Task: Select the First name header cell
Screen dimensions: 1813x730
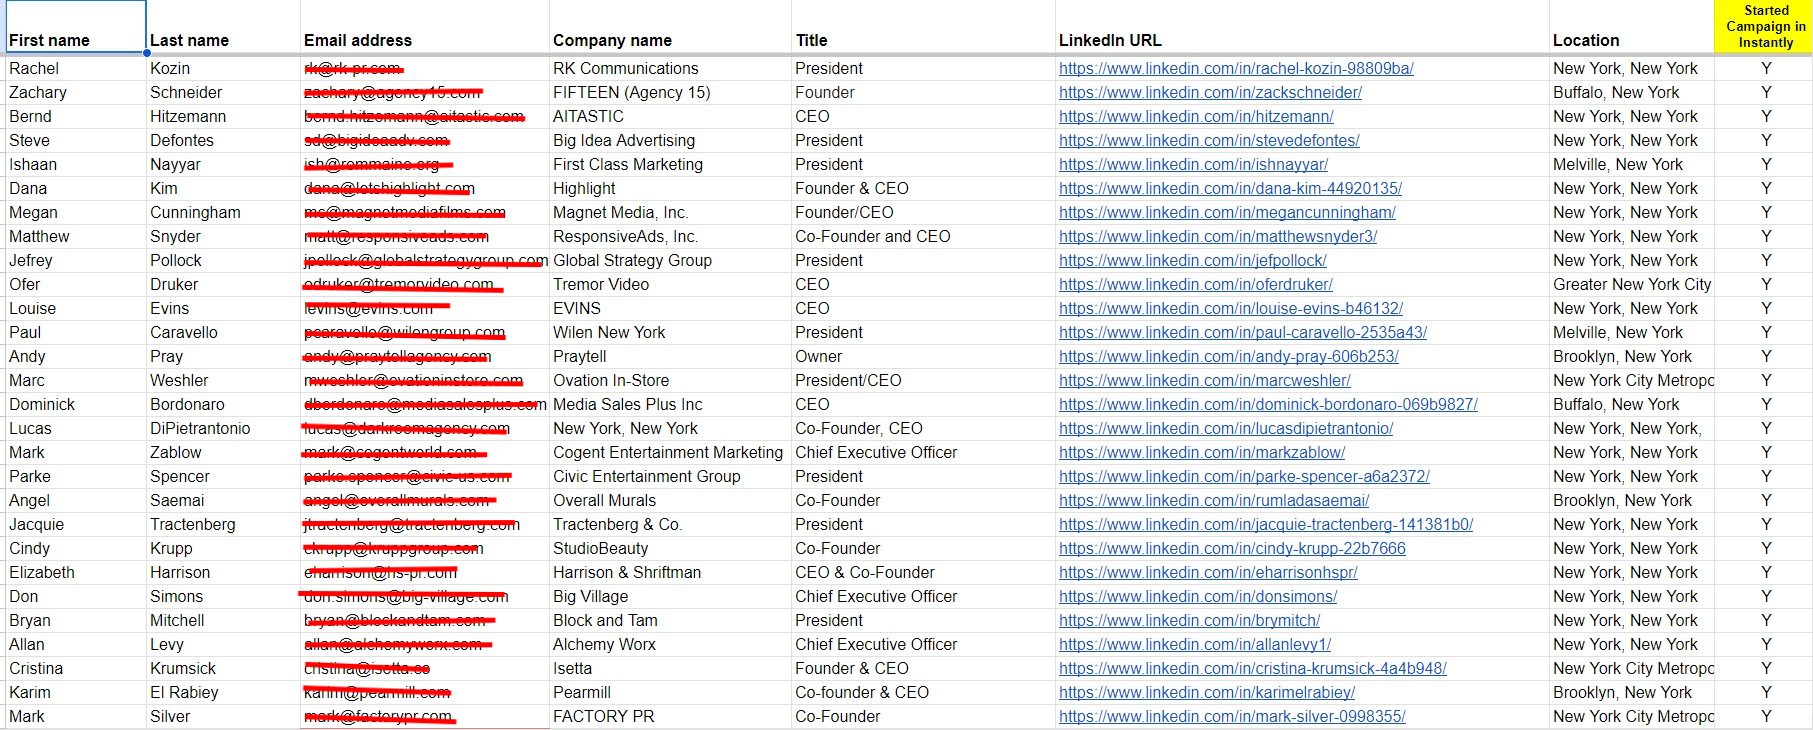Action: [x=75, y=28]
